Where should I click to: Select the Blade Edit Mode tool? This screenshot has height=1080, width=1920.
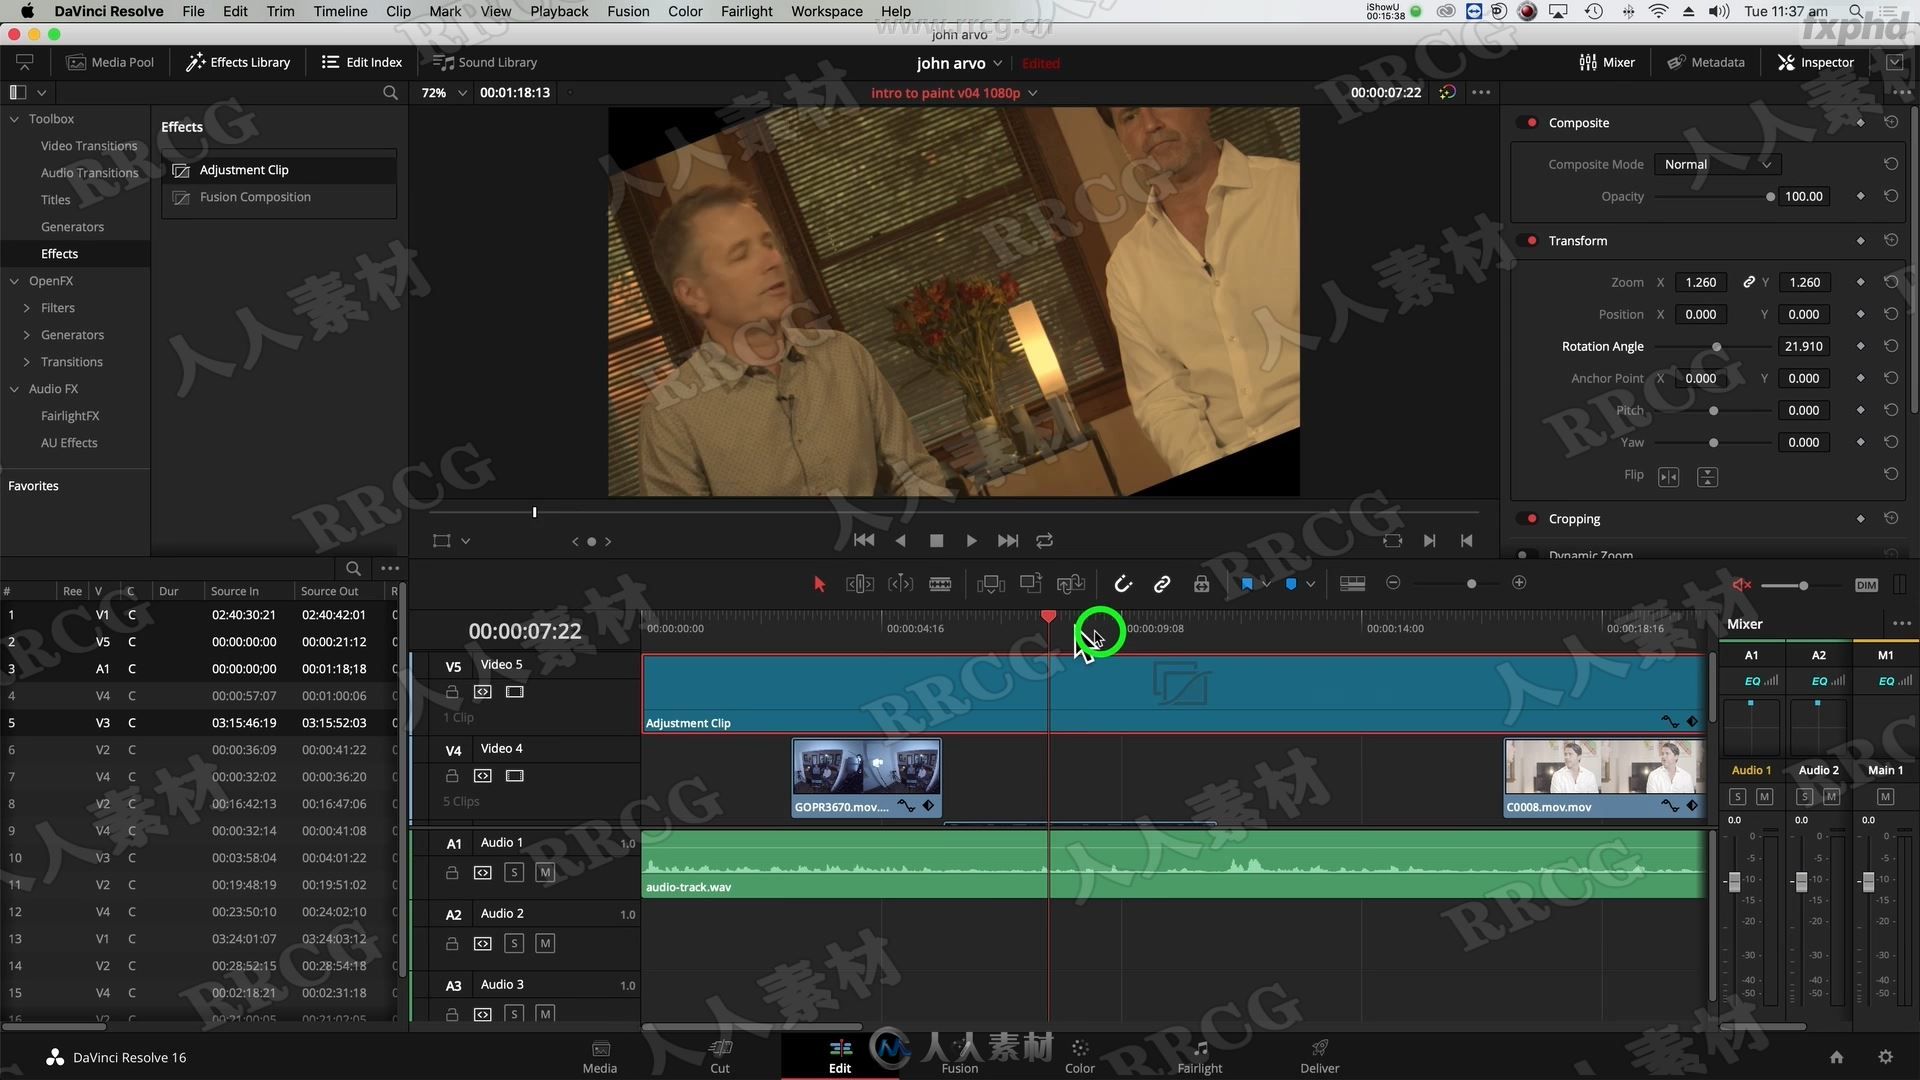click(940, 584)
